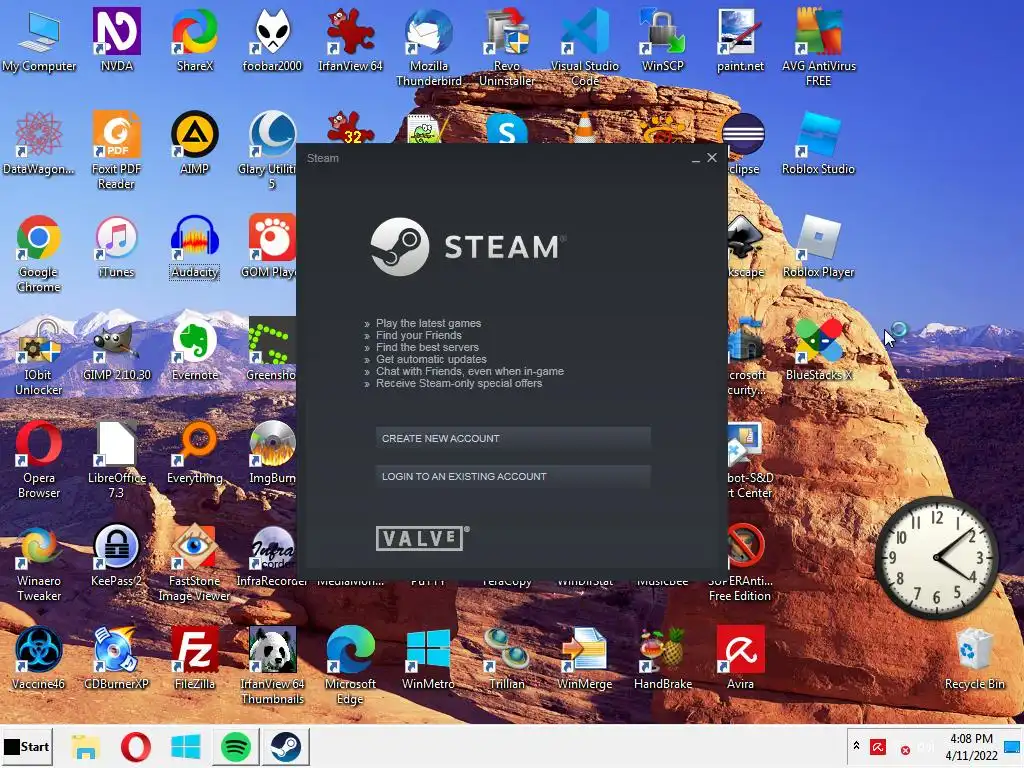Select the GIMP 2.10.30 icon

click(x=117, y=351)
